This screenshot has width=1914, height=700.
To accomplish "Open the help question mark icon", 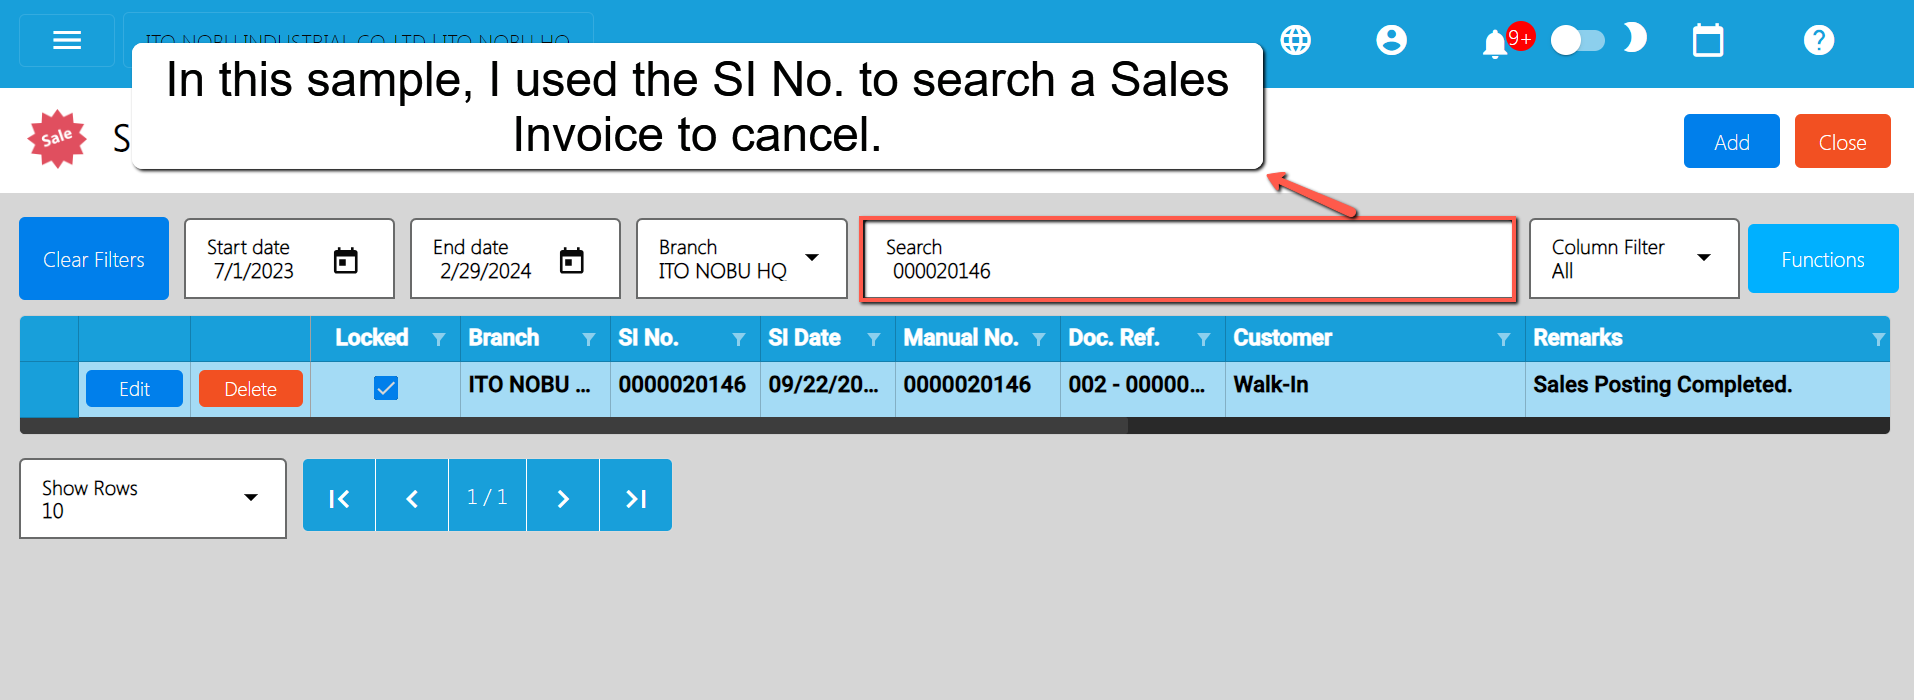I will coord(1818,40).
